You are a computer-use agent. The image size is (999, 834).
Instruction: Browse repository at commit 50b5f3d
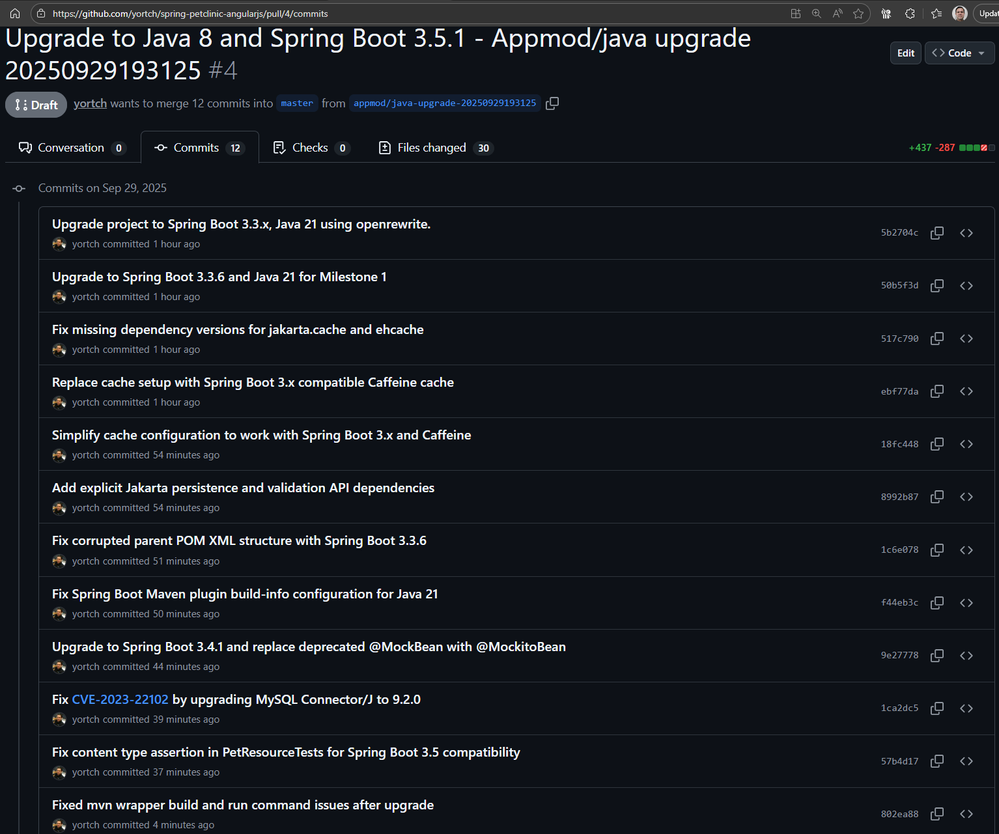pyautogui.click(x=967, y=285)
